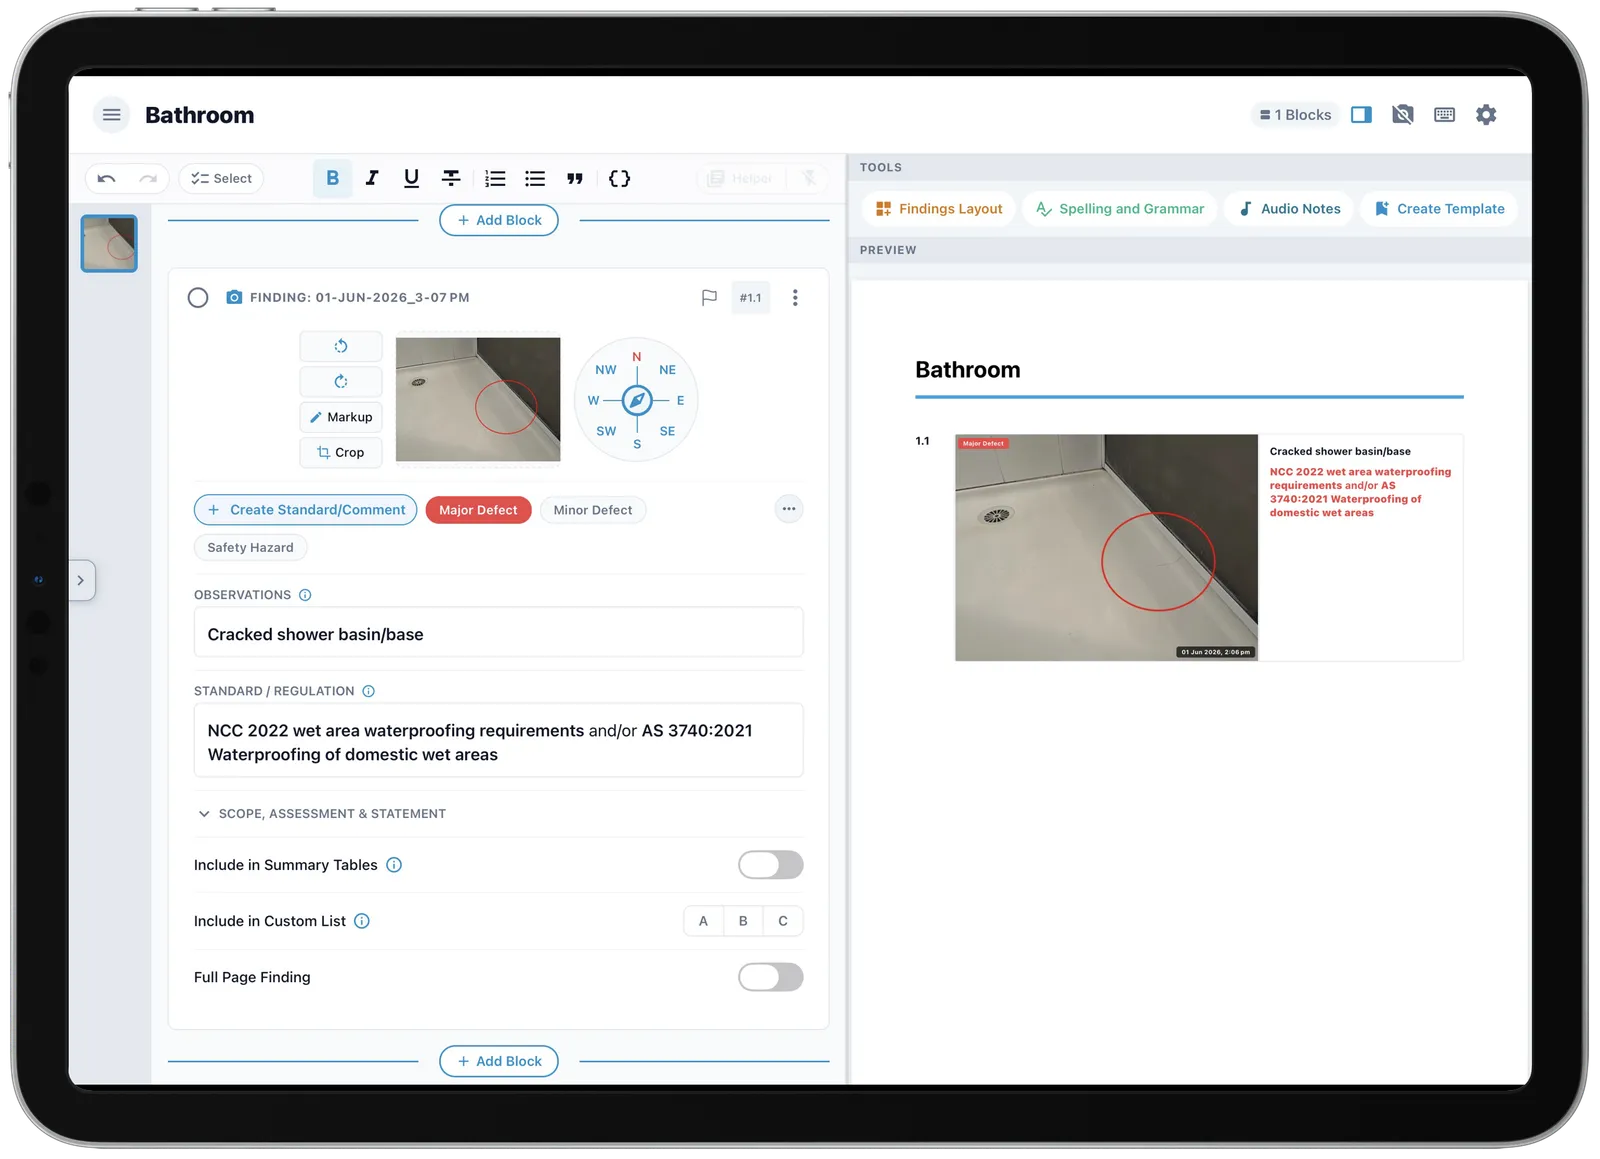Screen dimensions: 1600x1159
Task: Show more defect tags via ellipsis
Action: click(x=789, y=509)
